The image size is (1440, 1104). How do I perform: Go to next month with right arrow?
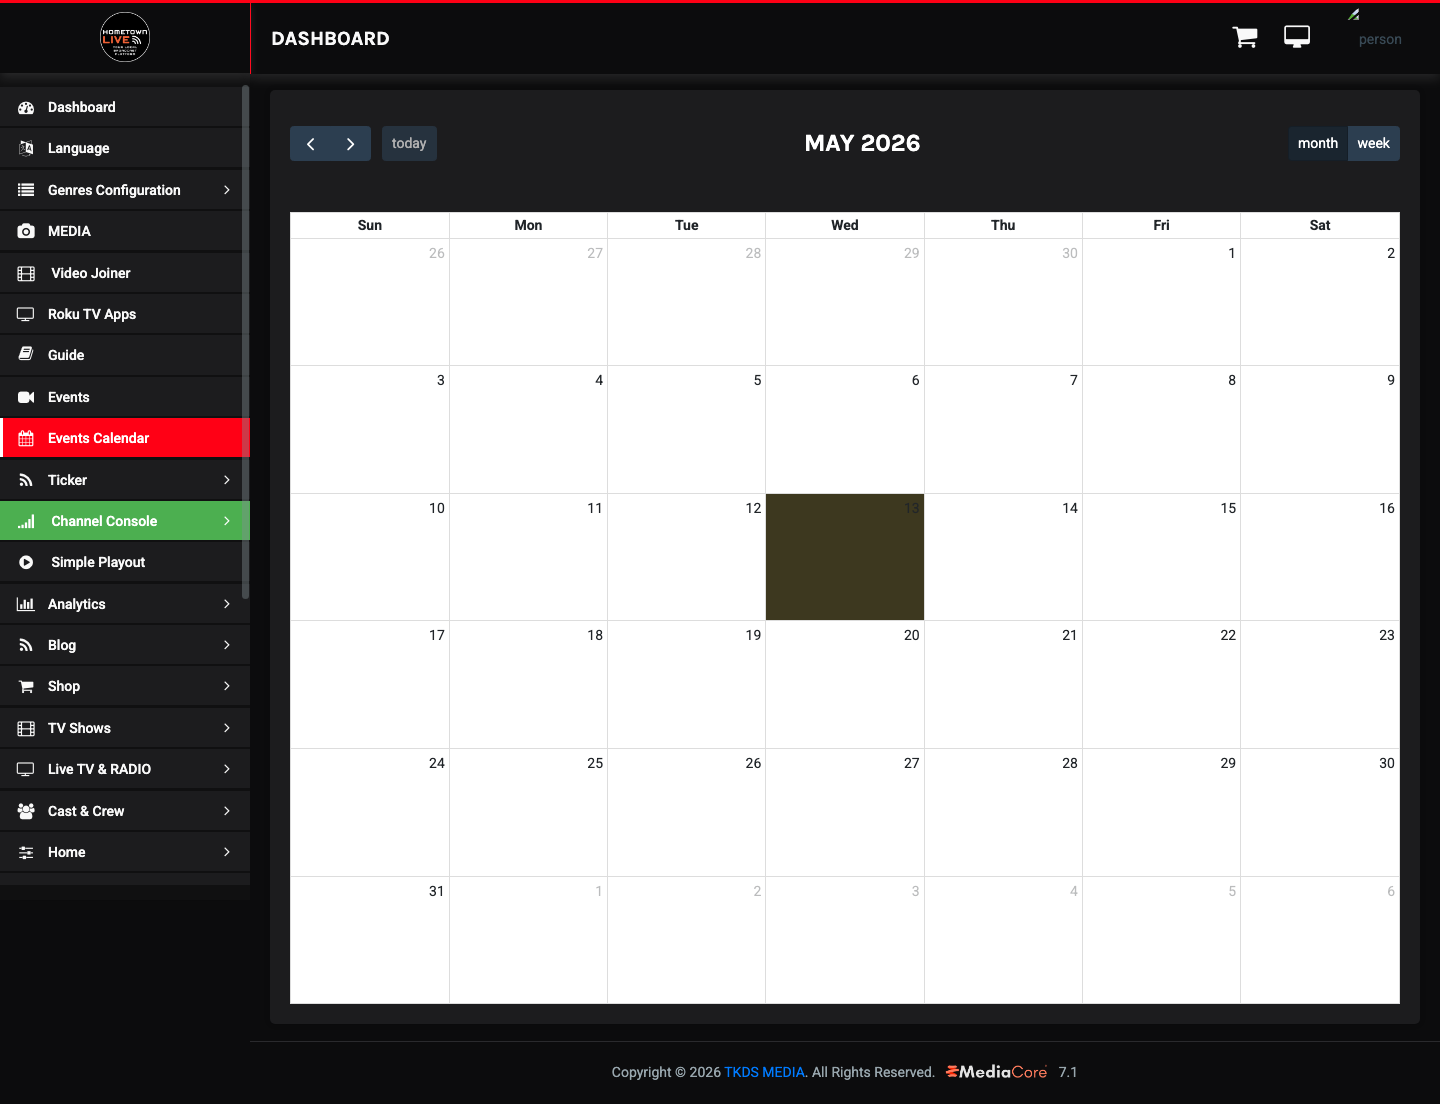point(351,143)
